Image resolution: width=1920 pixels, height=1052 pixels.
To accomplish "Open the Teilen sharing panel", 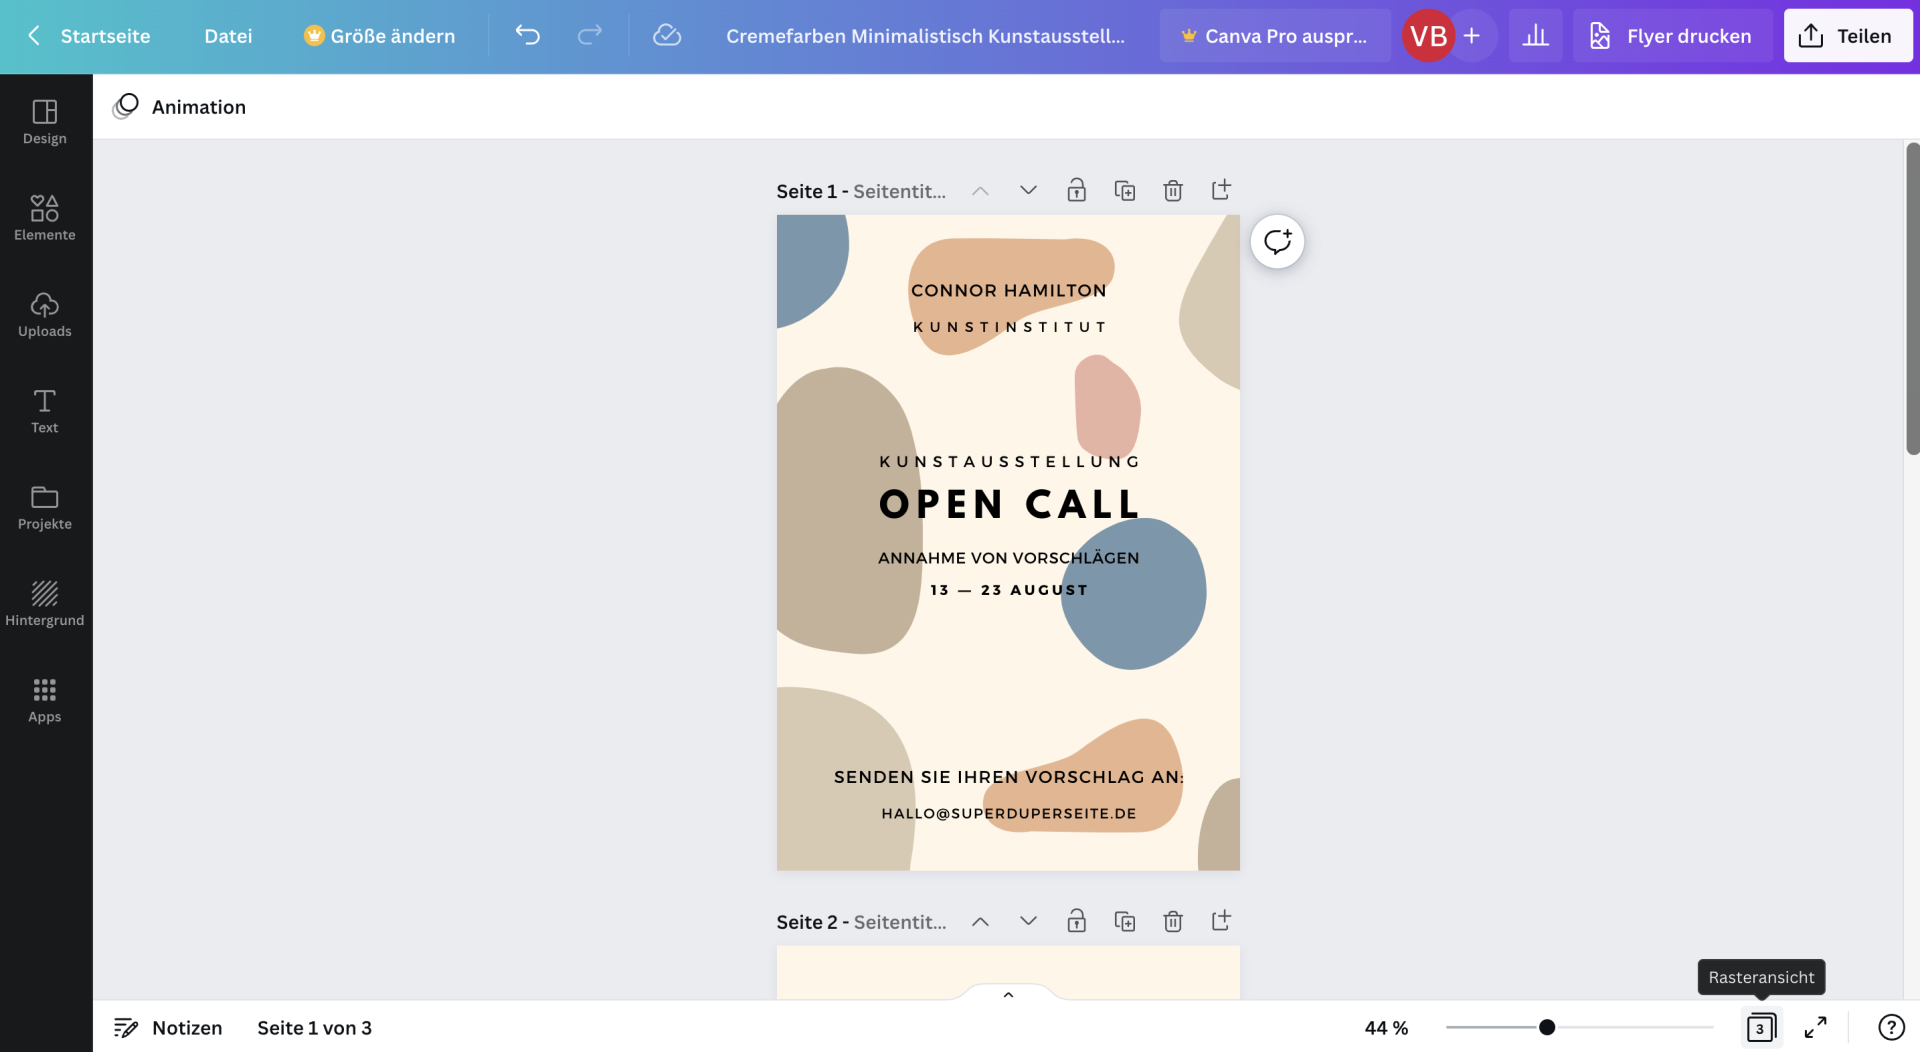I will [1846, 35].
